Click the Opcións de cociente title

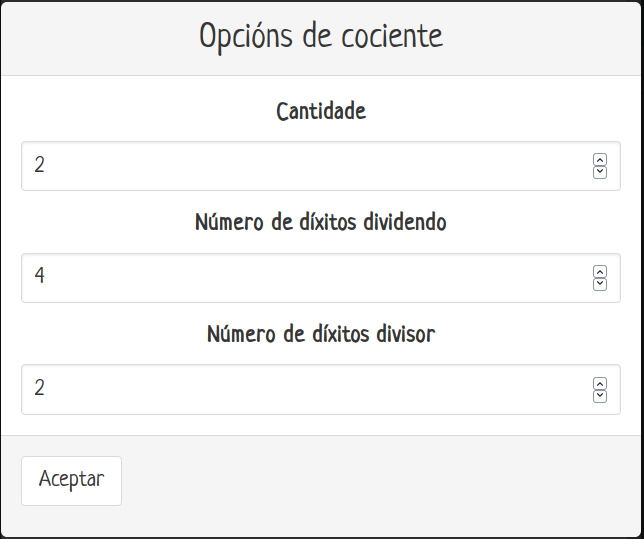tap(321, 37)
